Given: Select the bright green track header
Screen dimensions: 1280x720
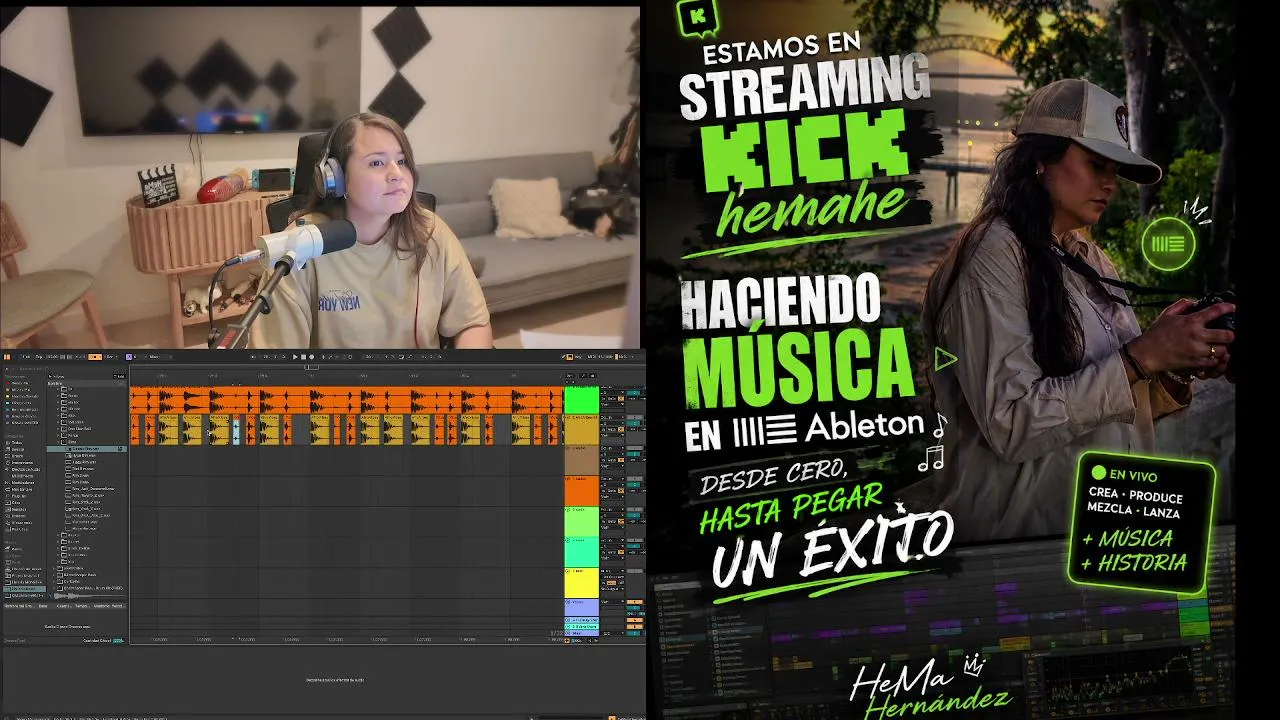Looking at the screenshot, I should tap(581, 400).
